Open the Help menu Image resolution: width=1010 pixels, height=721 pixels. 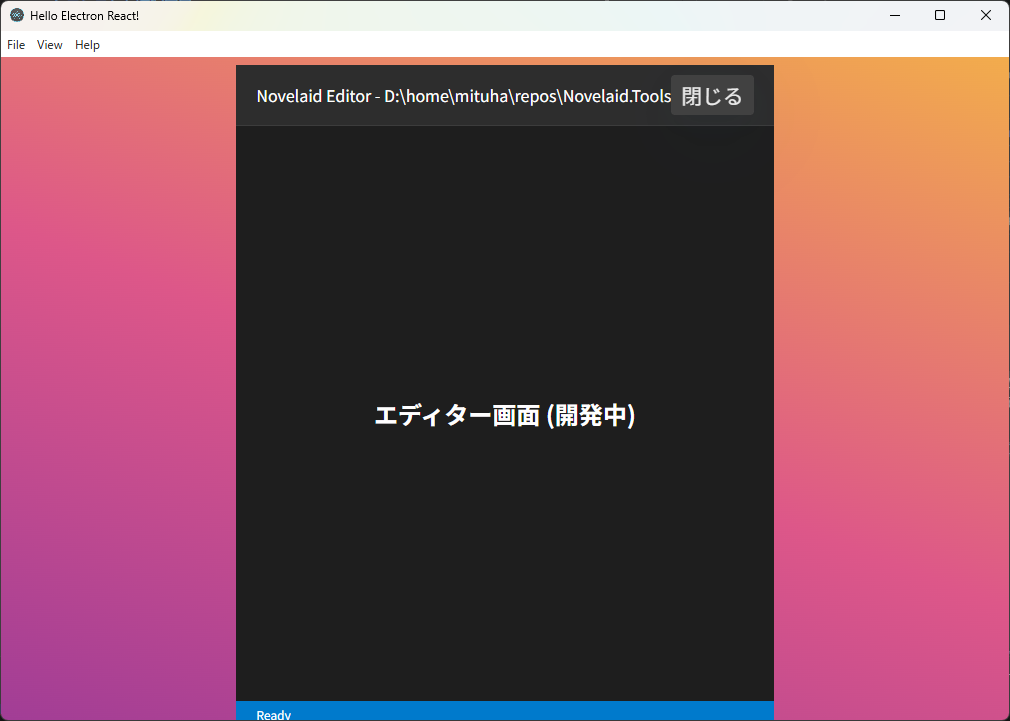[88, 45]
